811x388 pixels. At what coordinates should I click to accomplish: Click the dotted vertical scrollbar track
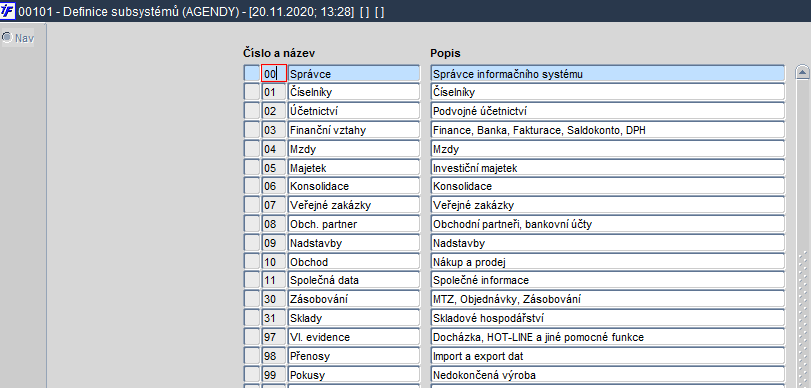click(802, 234)
